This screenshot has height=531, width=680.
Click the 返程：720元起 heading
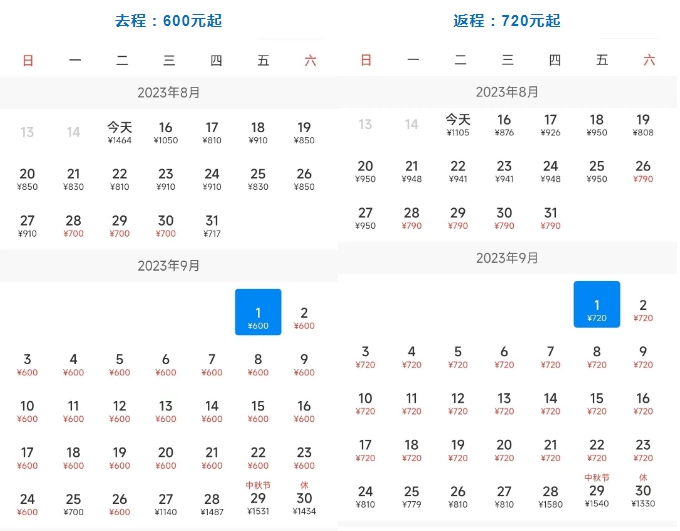506,20
